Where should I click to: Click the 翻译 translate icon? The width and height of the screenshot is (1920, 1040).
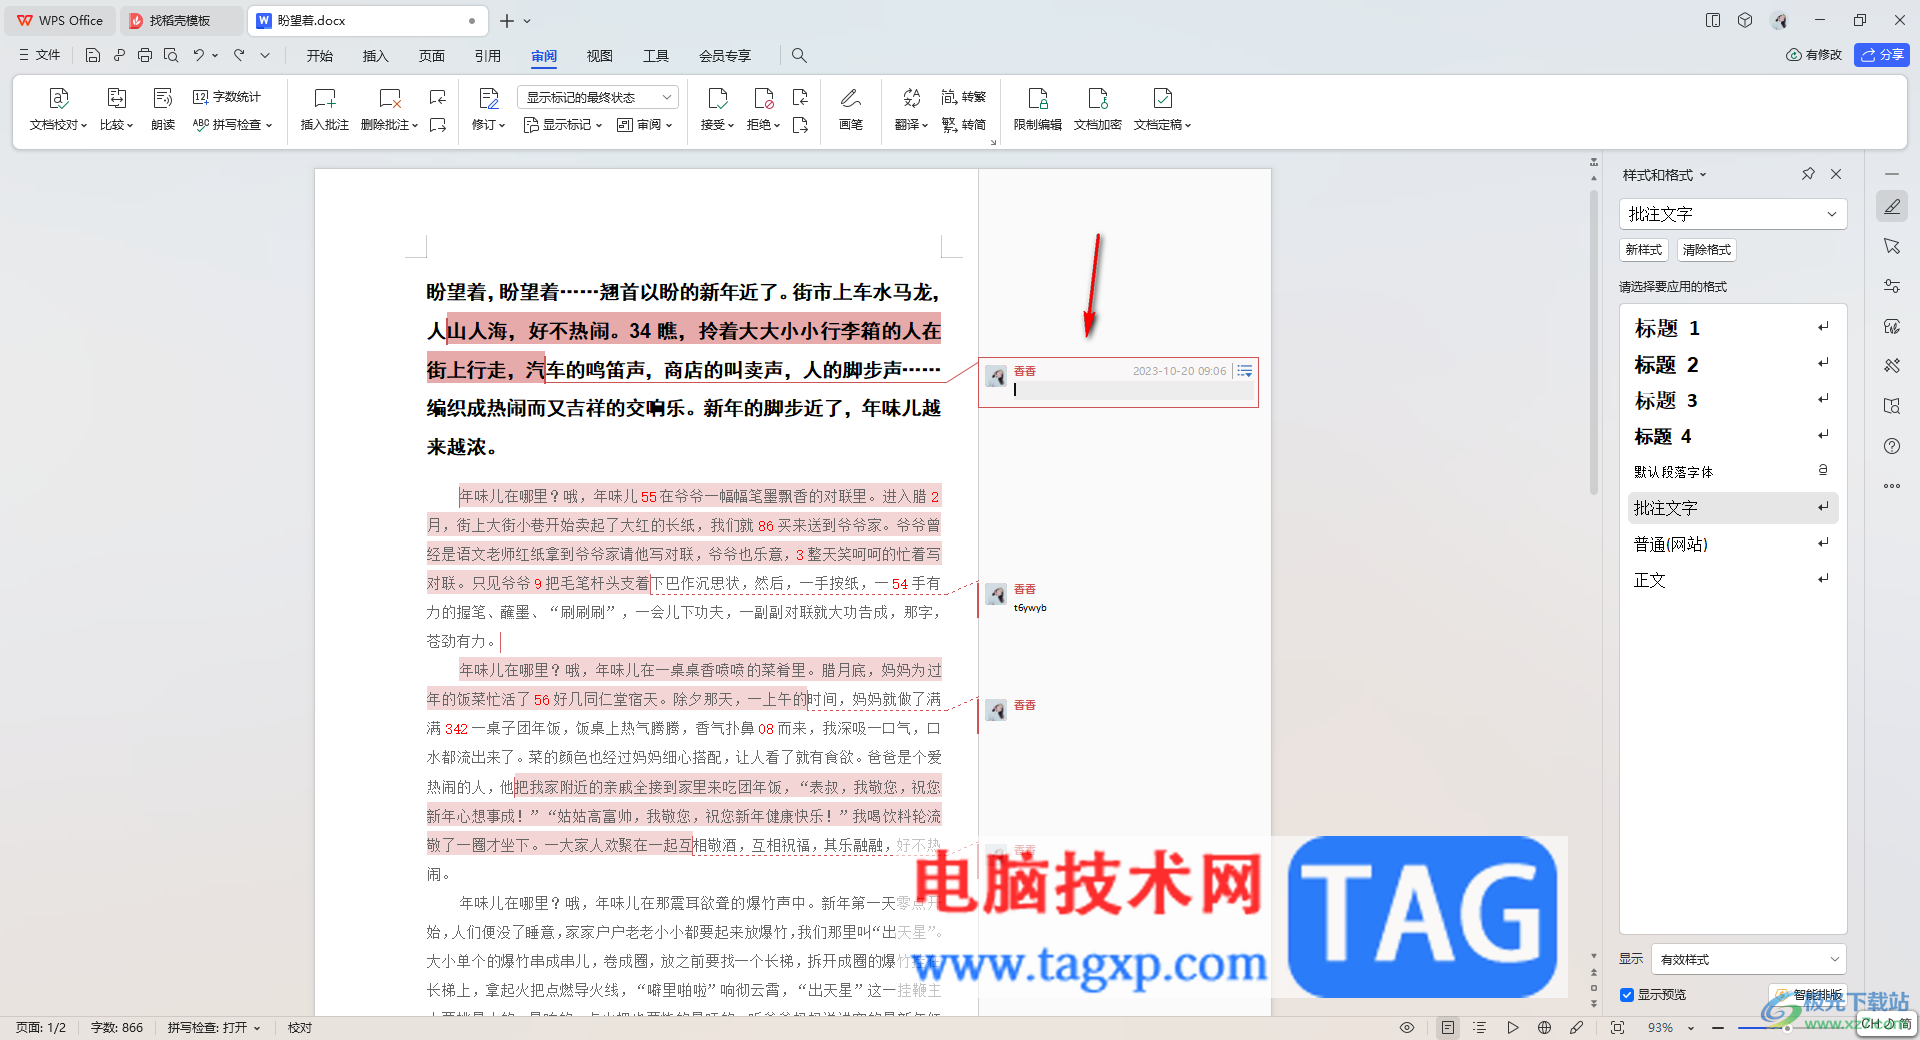click(x=911, y=98)
